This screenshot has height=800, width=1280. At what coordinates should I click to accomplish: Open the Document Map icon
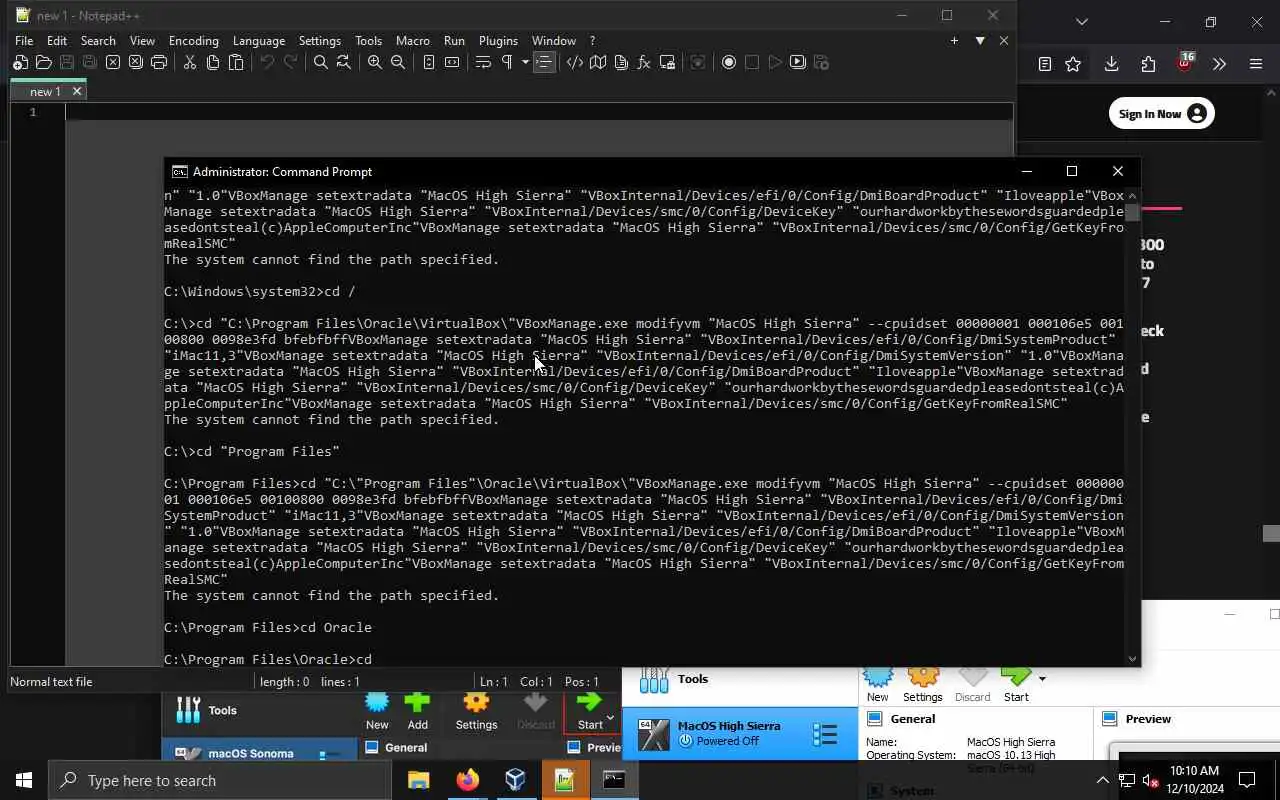pos(597,62)
